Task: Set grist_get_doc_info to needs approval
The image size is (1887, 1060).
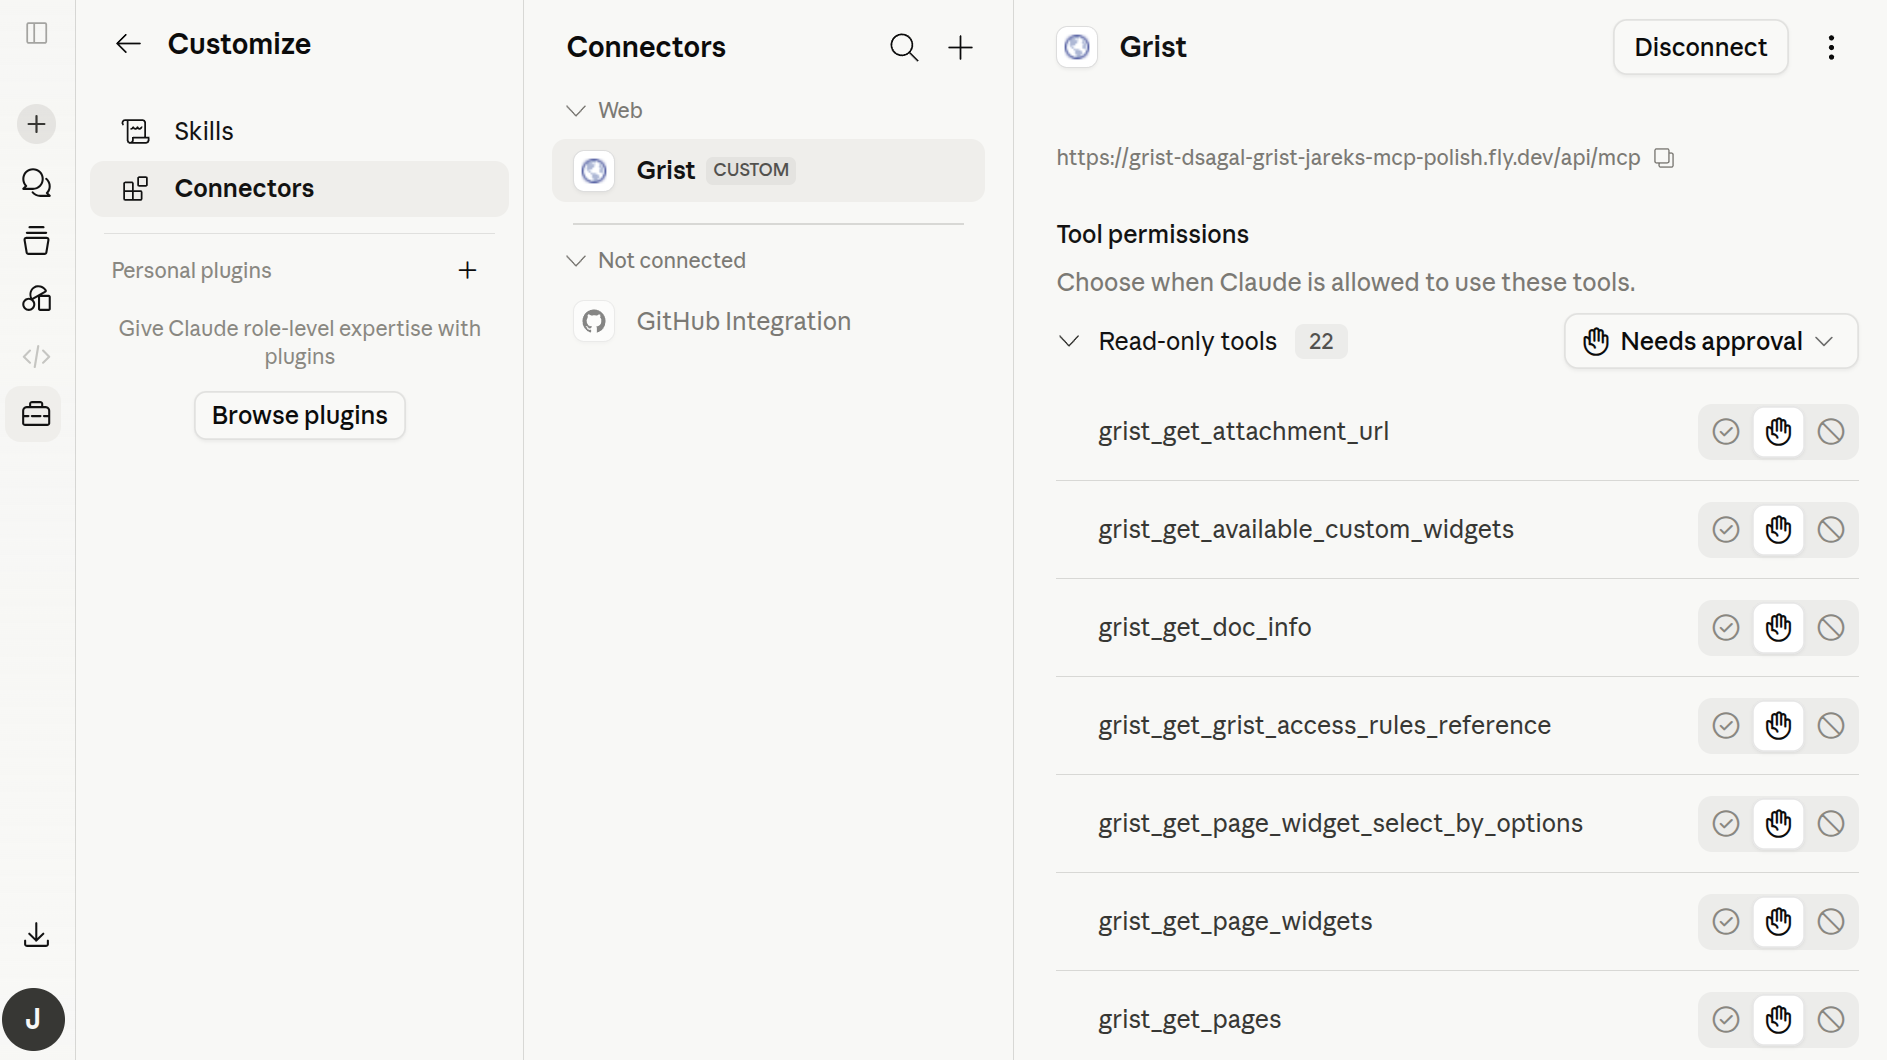Action: pyautogui.click(x=1778, y=628)
